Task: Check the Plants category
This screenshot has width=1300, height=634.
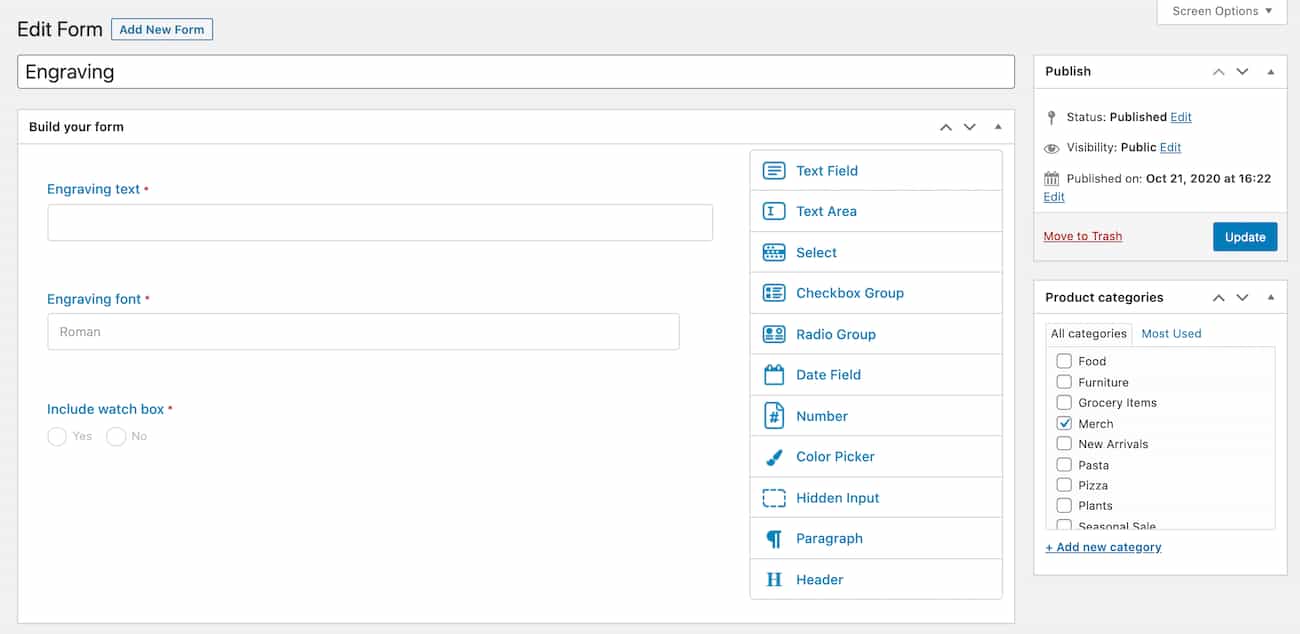Action: 1064,506
